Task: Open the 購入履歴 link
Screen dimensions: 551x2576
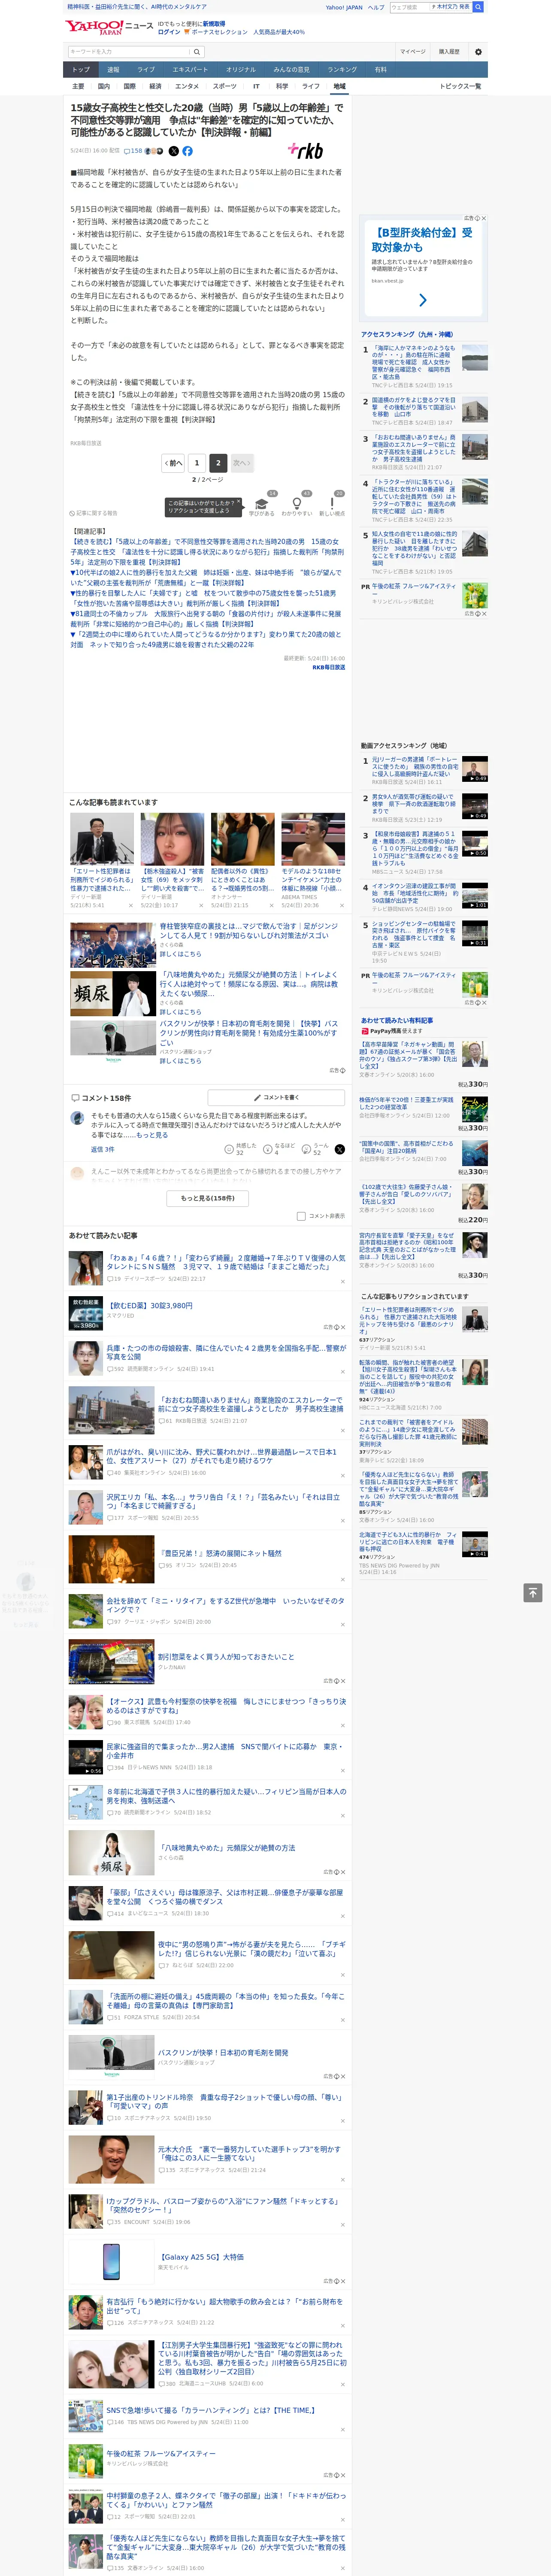Action: coord(449,52)
